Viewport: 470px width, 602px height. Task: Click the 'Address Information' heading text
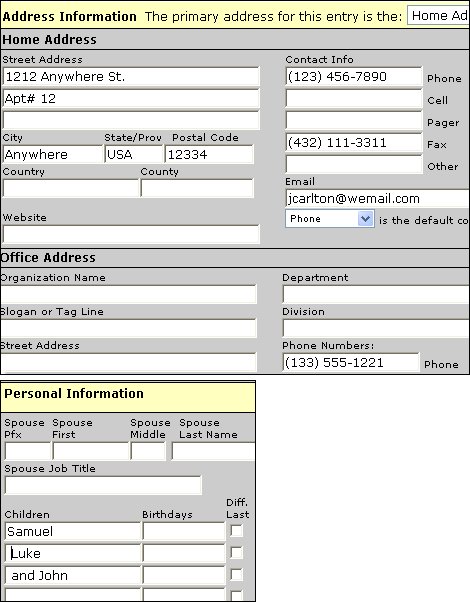click(x=69, y=17)
